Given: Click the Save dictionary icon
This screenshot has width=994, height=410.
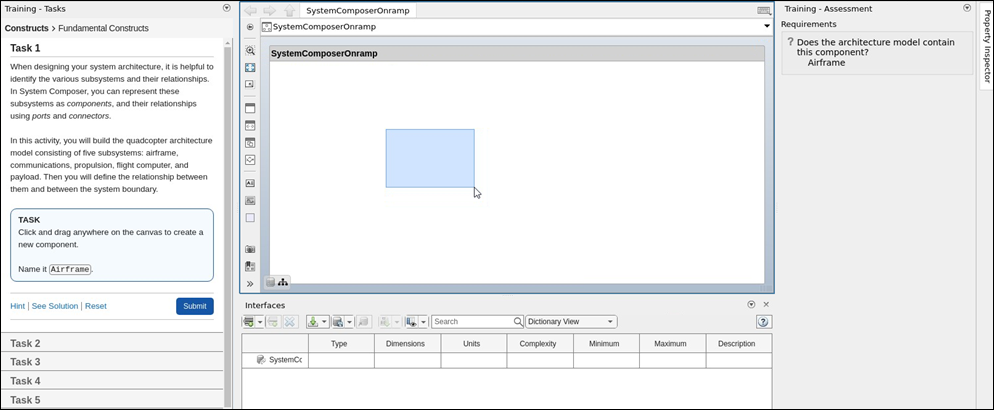Looking at the screenshot, I should point(338,322).
